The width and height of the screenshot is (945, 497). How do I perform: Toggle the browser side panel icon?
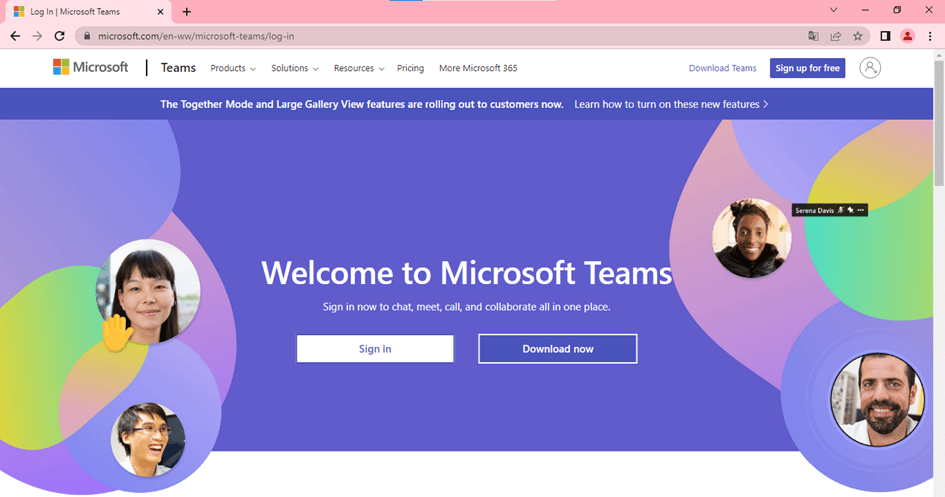[885, 36]
